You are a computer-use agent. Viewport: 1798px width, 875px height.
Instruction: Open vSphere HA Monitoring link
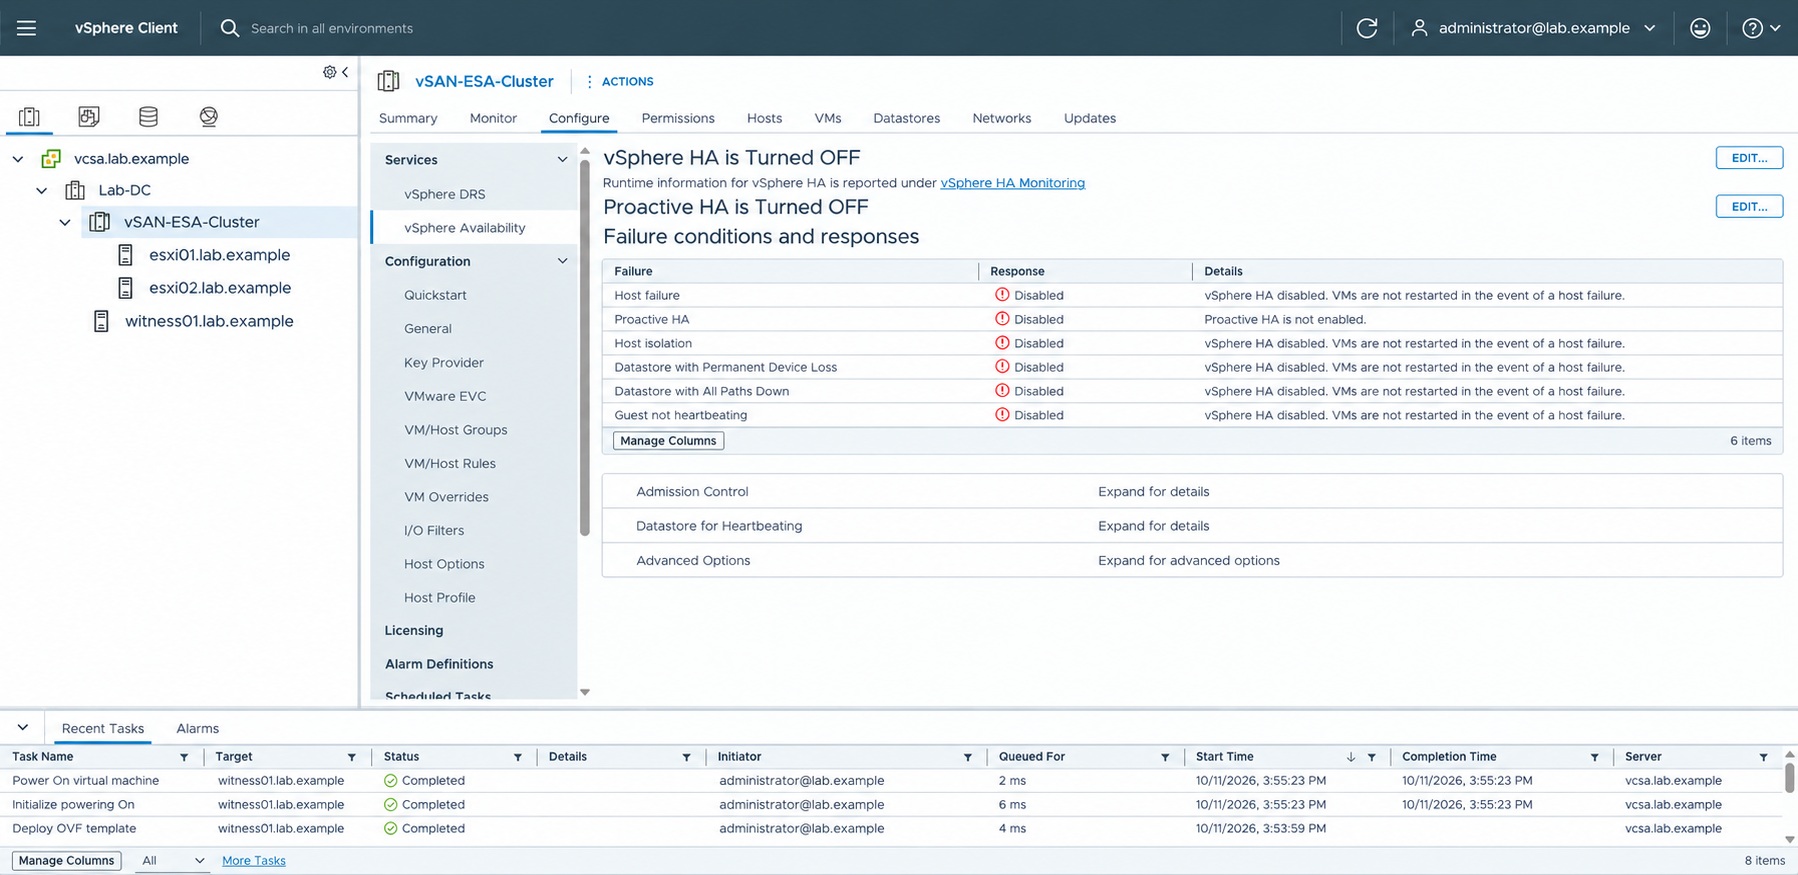coord(1012,183)
